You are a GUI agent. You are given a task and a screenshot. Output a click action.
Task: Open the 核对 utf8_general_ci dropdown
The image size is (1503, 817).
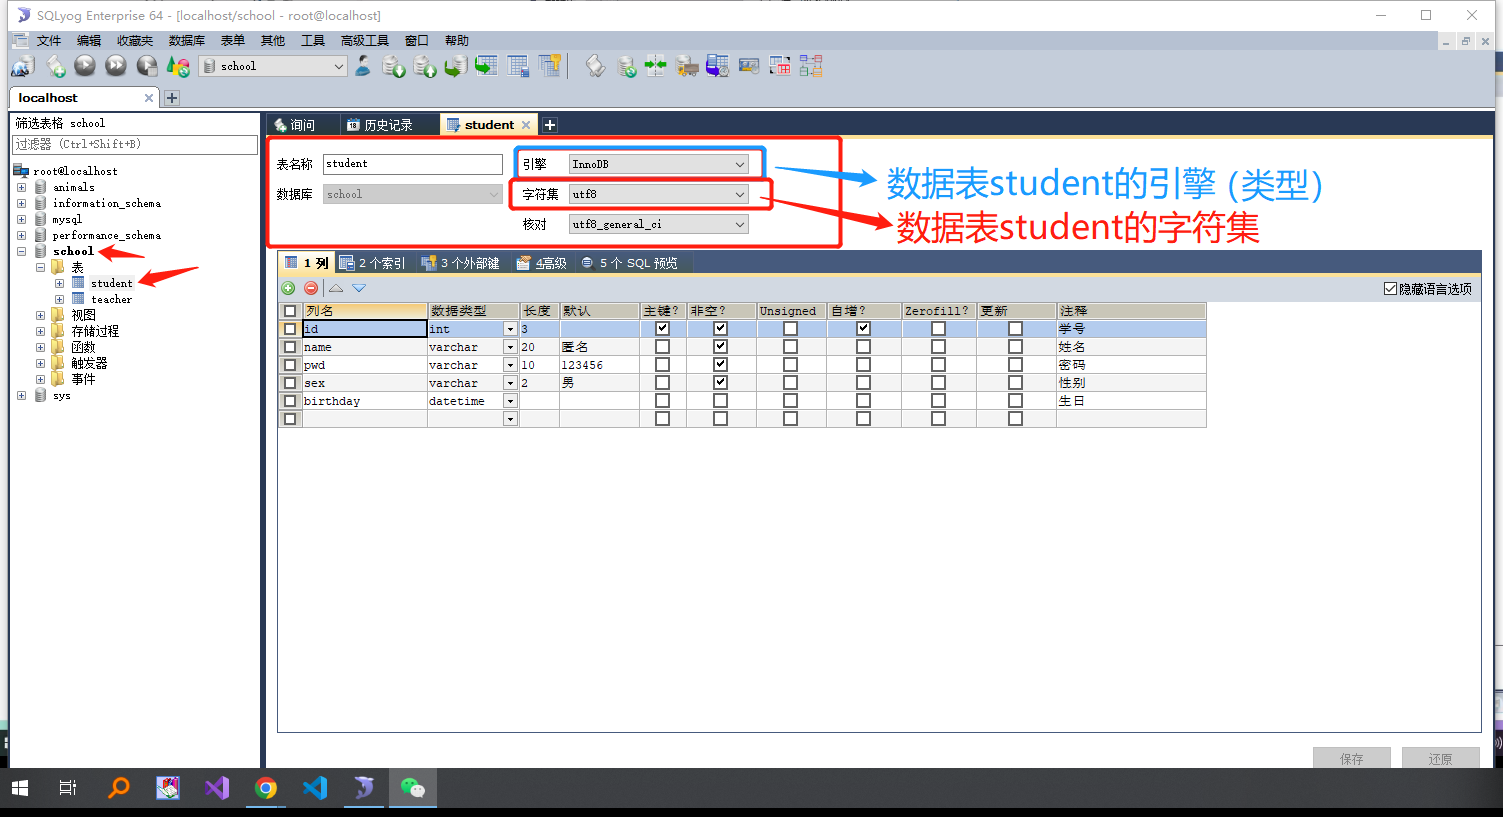659,224
